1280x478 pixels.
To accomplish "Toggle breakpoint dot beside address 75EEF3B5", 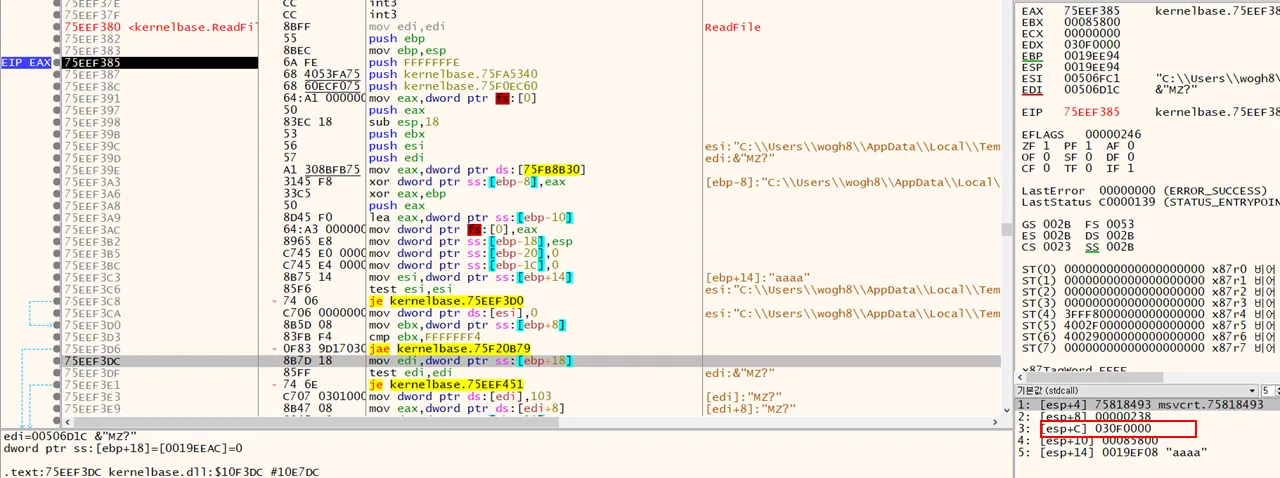I will click(x=58, y=254).
